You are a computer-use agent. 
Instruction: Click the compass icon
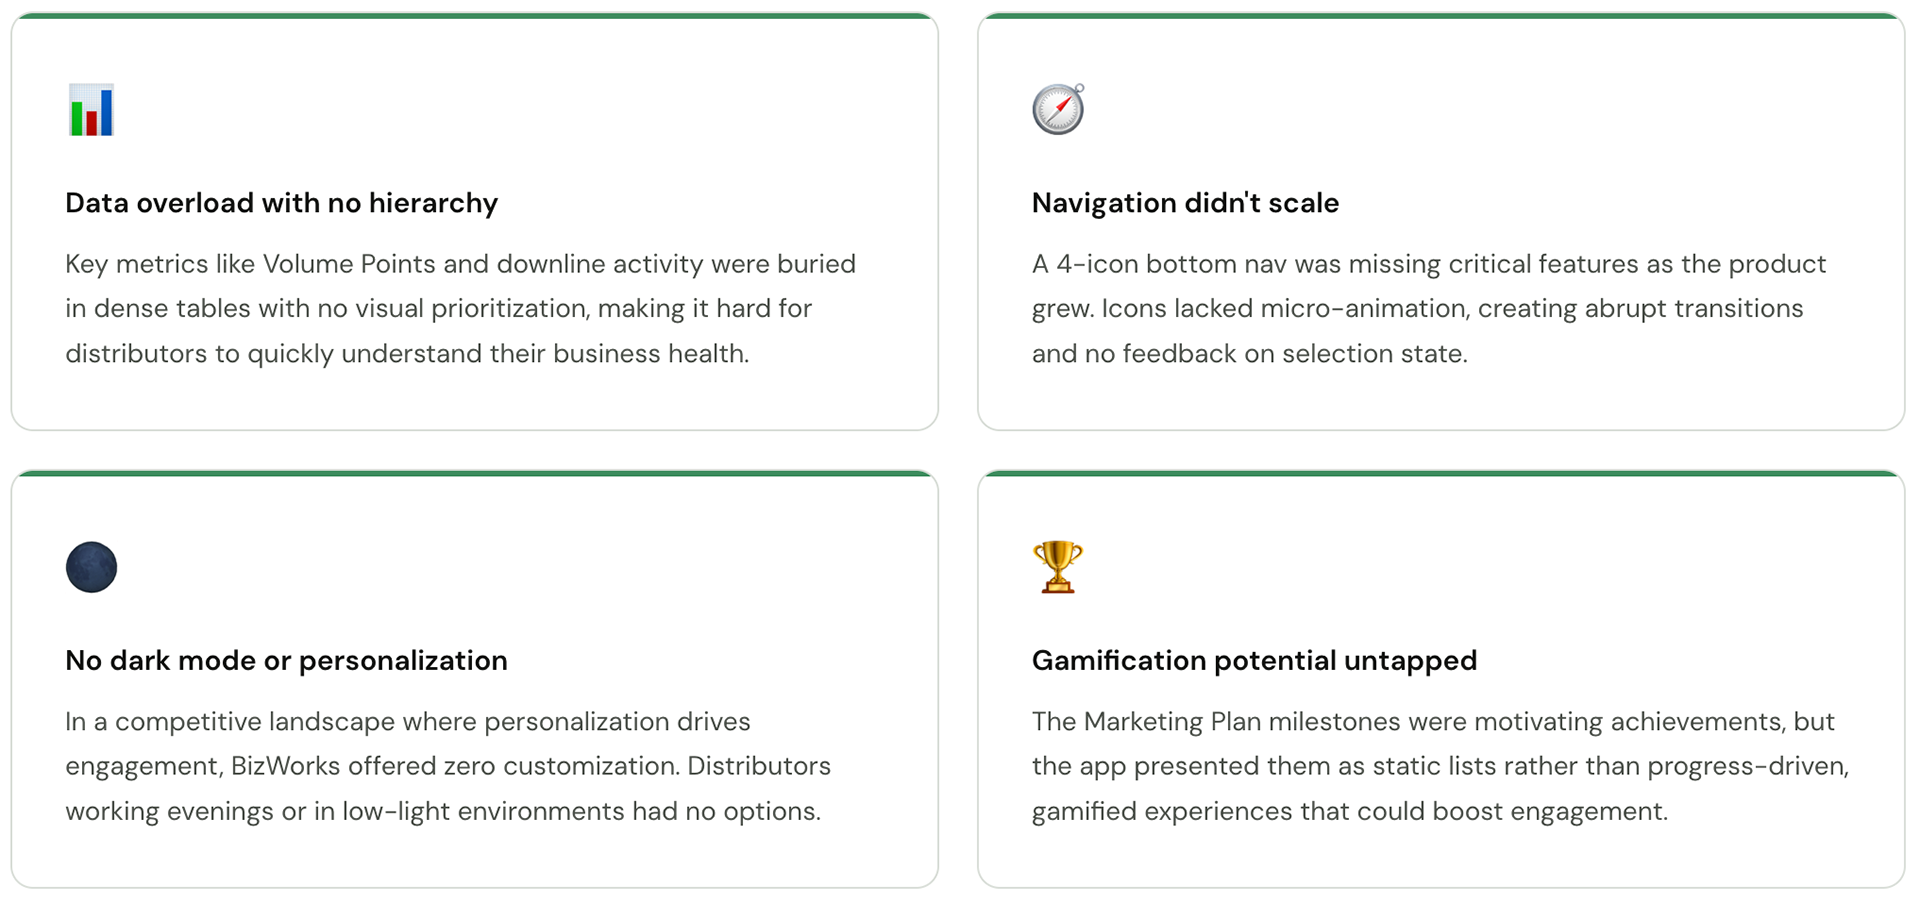[1058, 109]
